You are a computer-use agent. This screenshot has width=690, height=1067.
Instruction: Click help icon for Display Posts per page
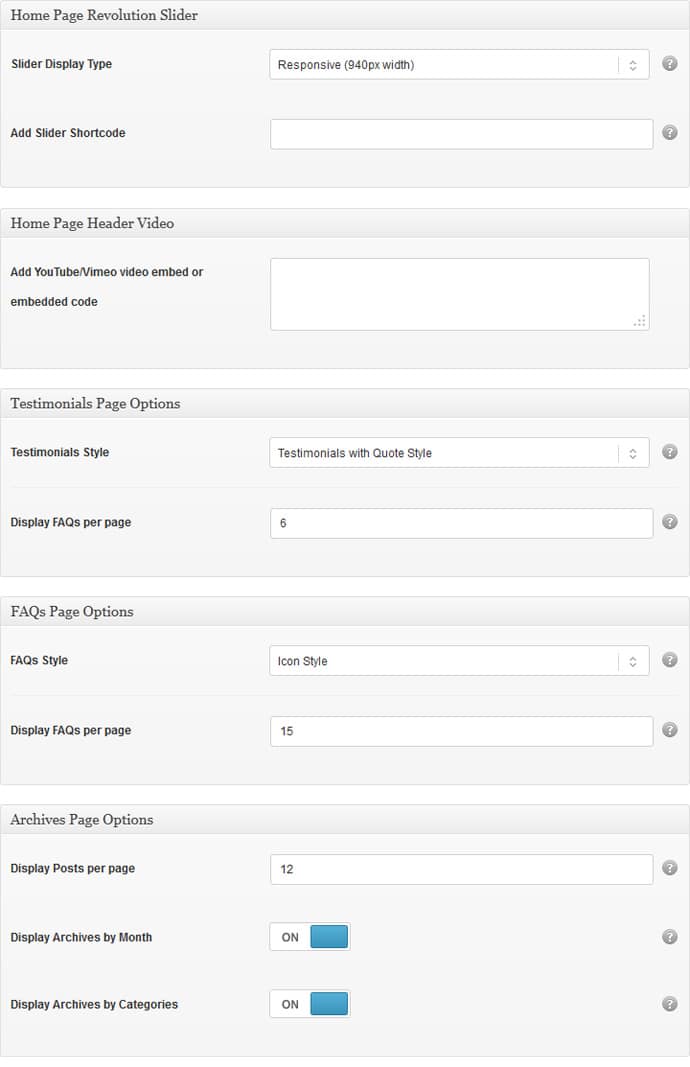point(670,868)
